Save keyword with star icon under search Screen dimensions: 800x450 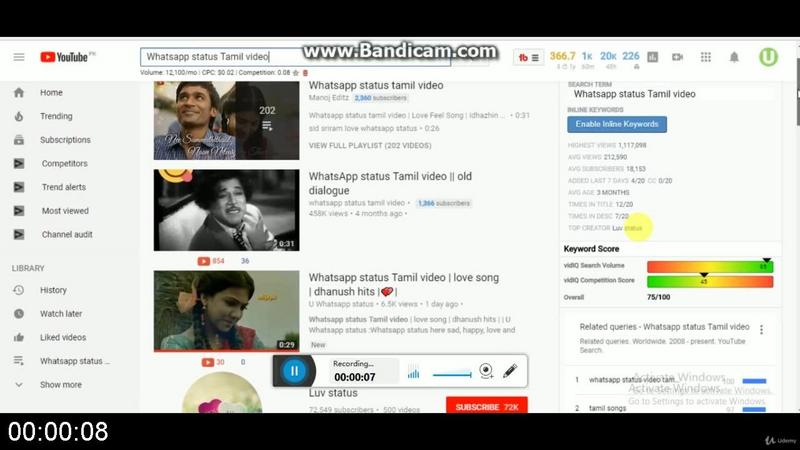pyautogui.click(x=295, y=73)
